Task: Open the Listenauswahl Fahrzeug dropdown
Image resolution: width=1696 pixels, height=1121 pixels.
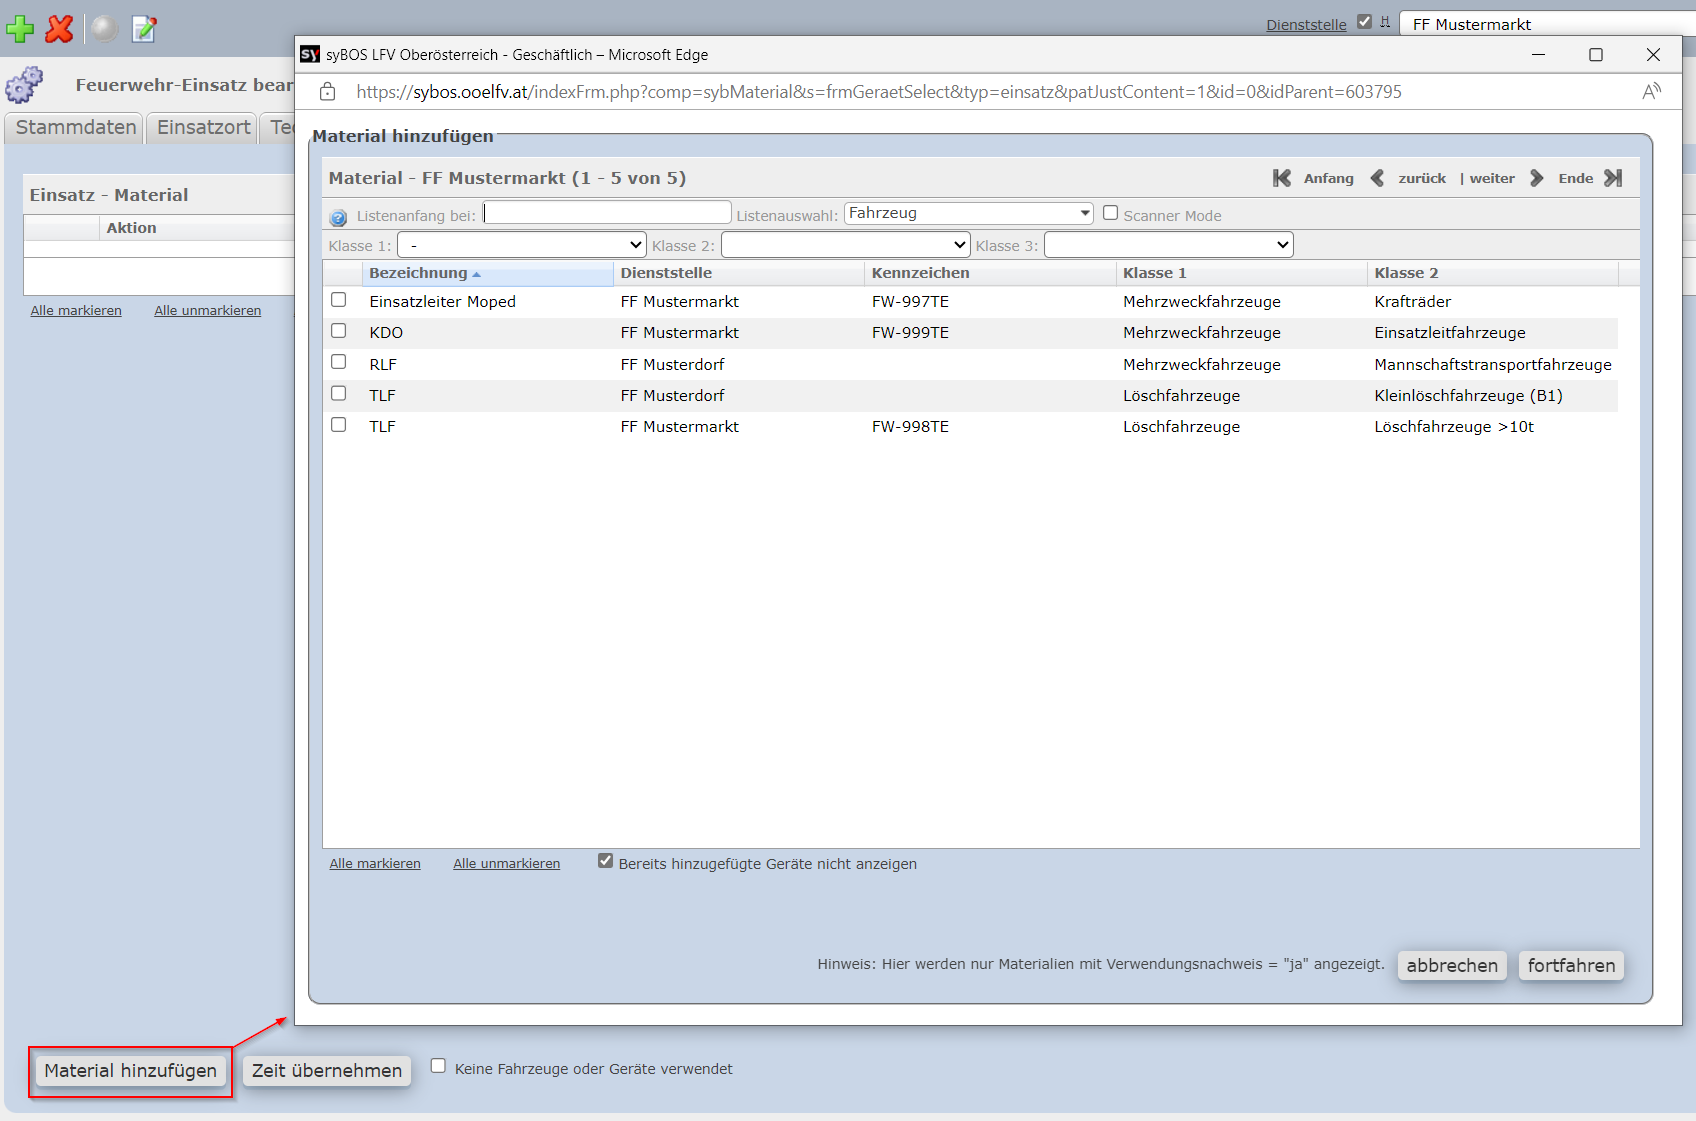Action: (x=969, y=213)
